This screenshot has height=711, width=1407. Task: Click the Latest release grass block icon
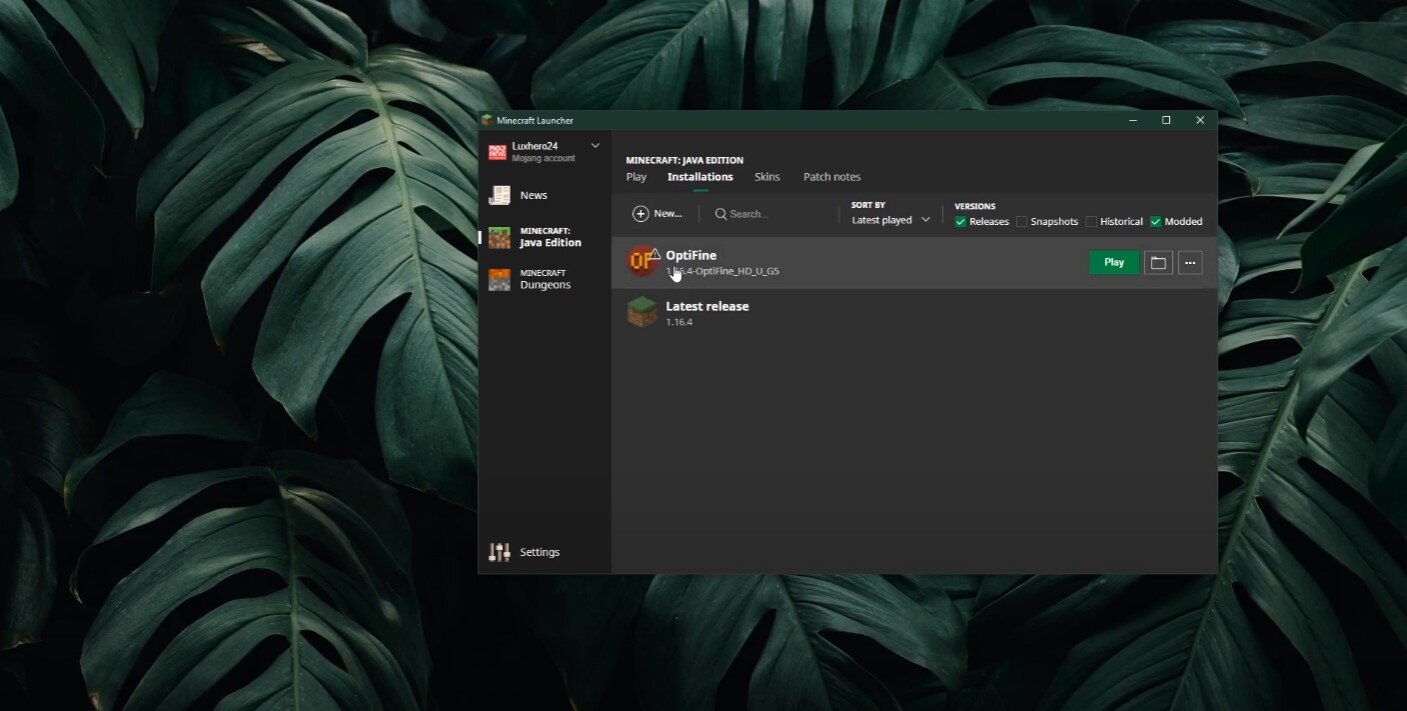pyautogui.click(x=641, y=312)
